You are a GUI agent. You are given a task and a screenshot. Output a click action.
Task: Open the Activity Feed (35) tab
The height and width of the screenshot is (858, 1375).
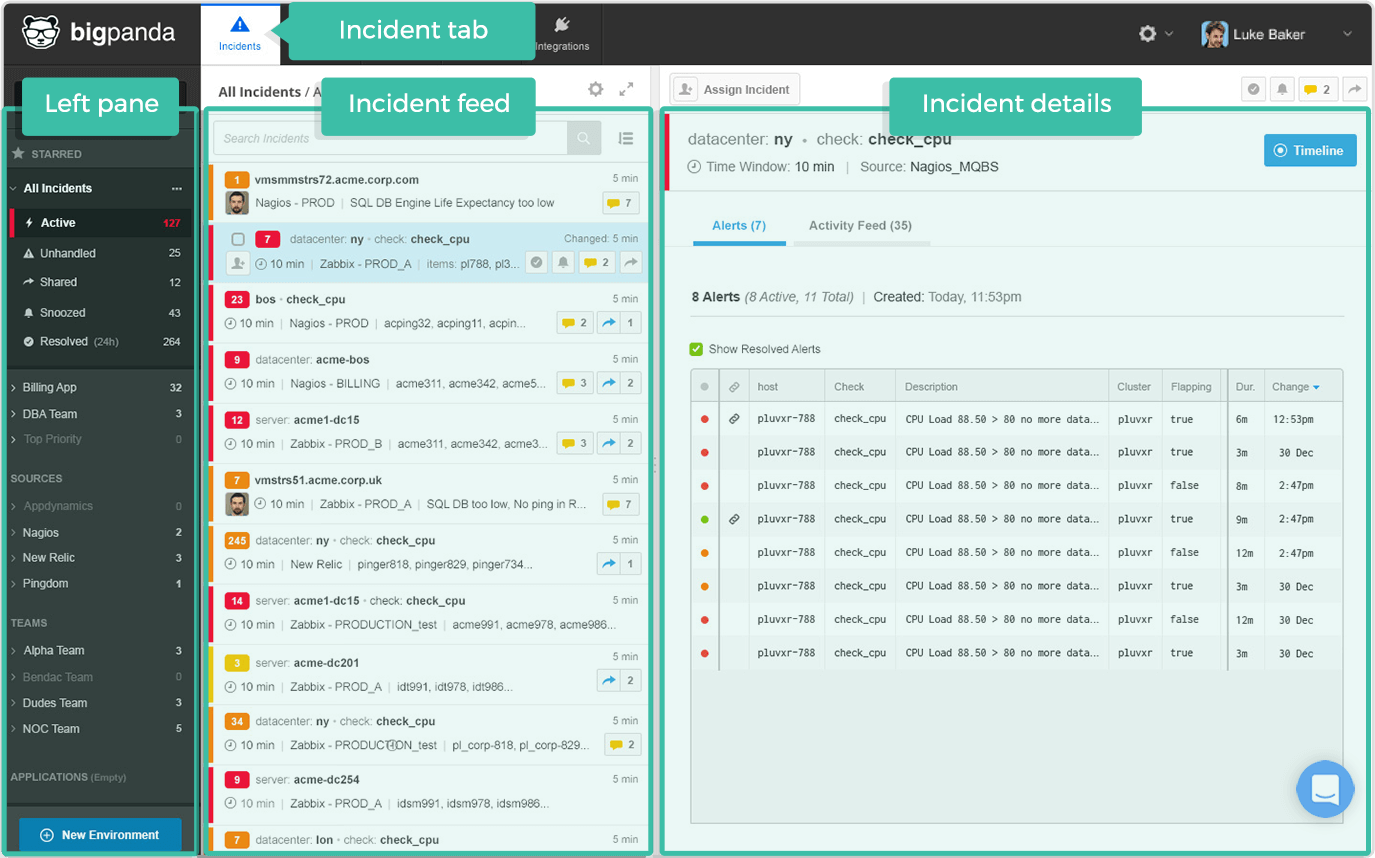click(860, 226)
